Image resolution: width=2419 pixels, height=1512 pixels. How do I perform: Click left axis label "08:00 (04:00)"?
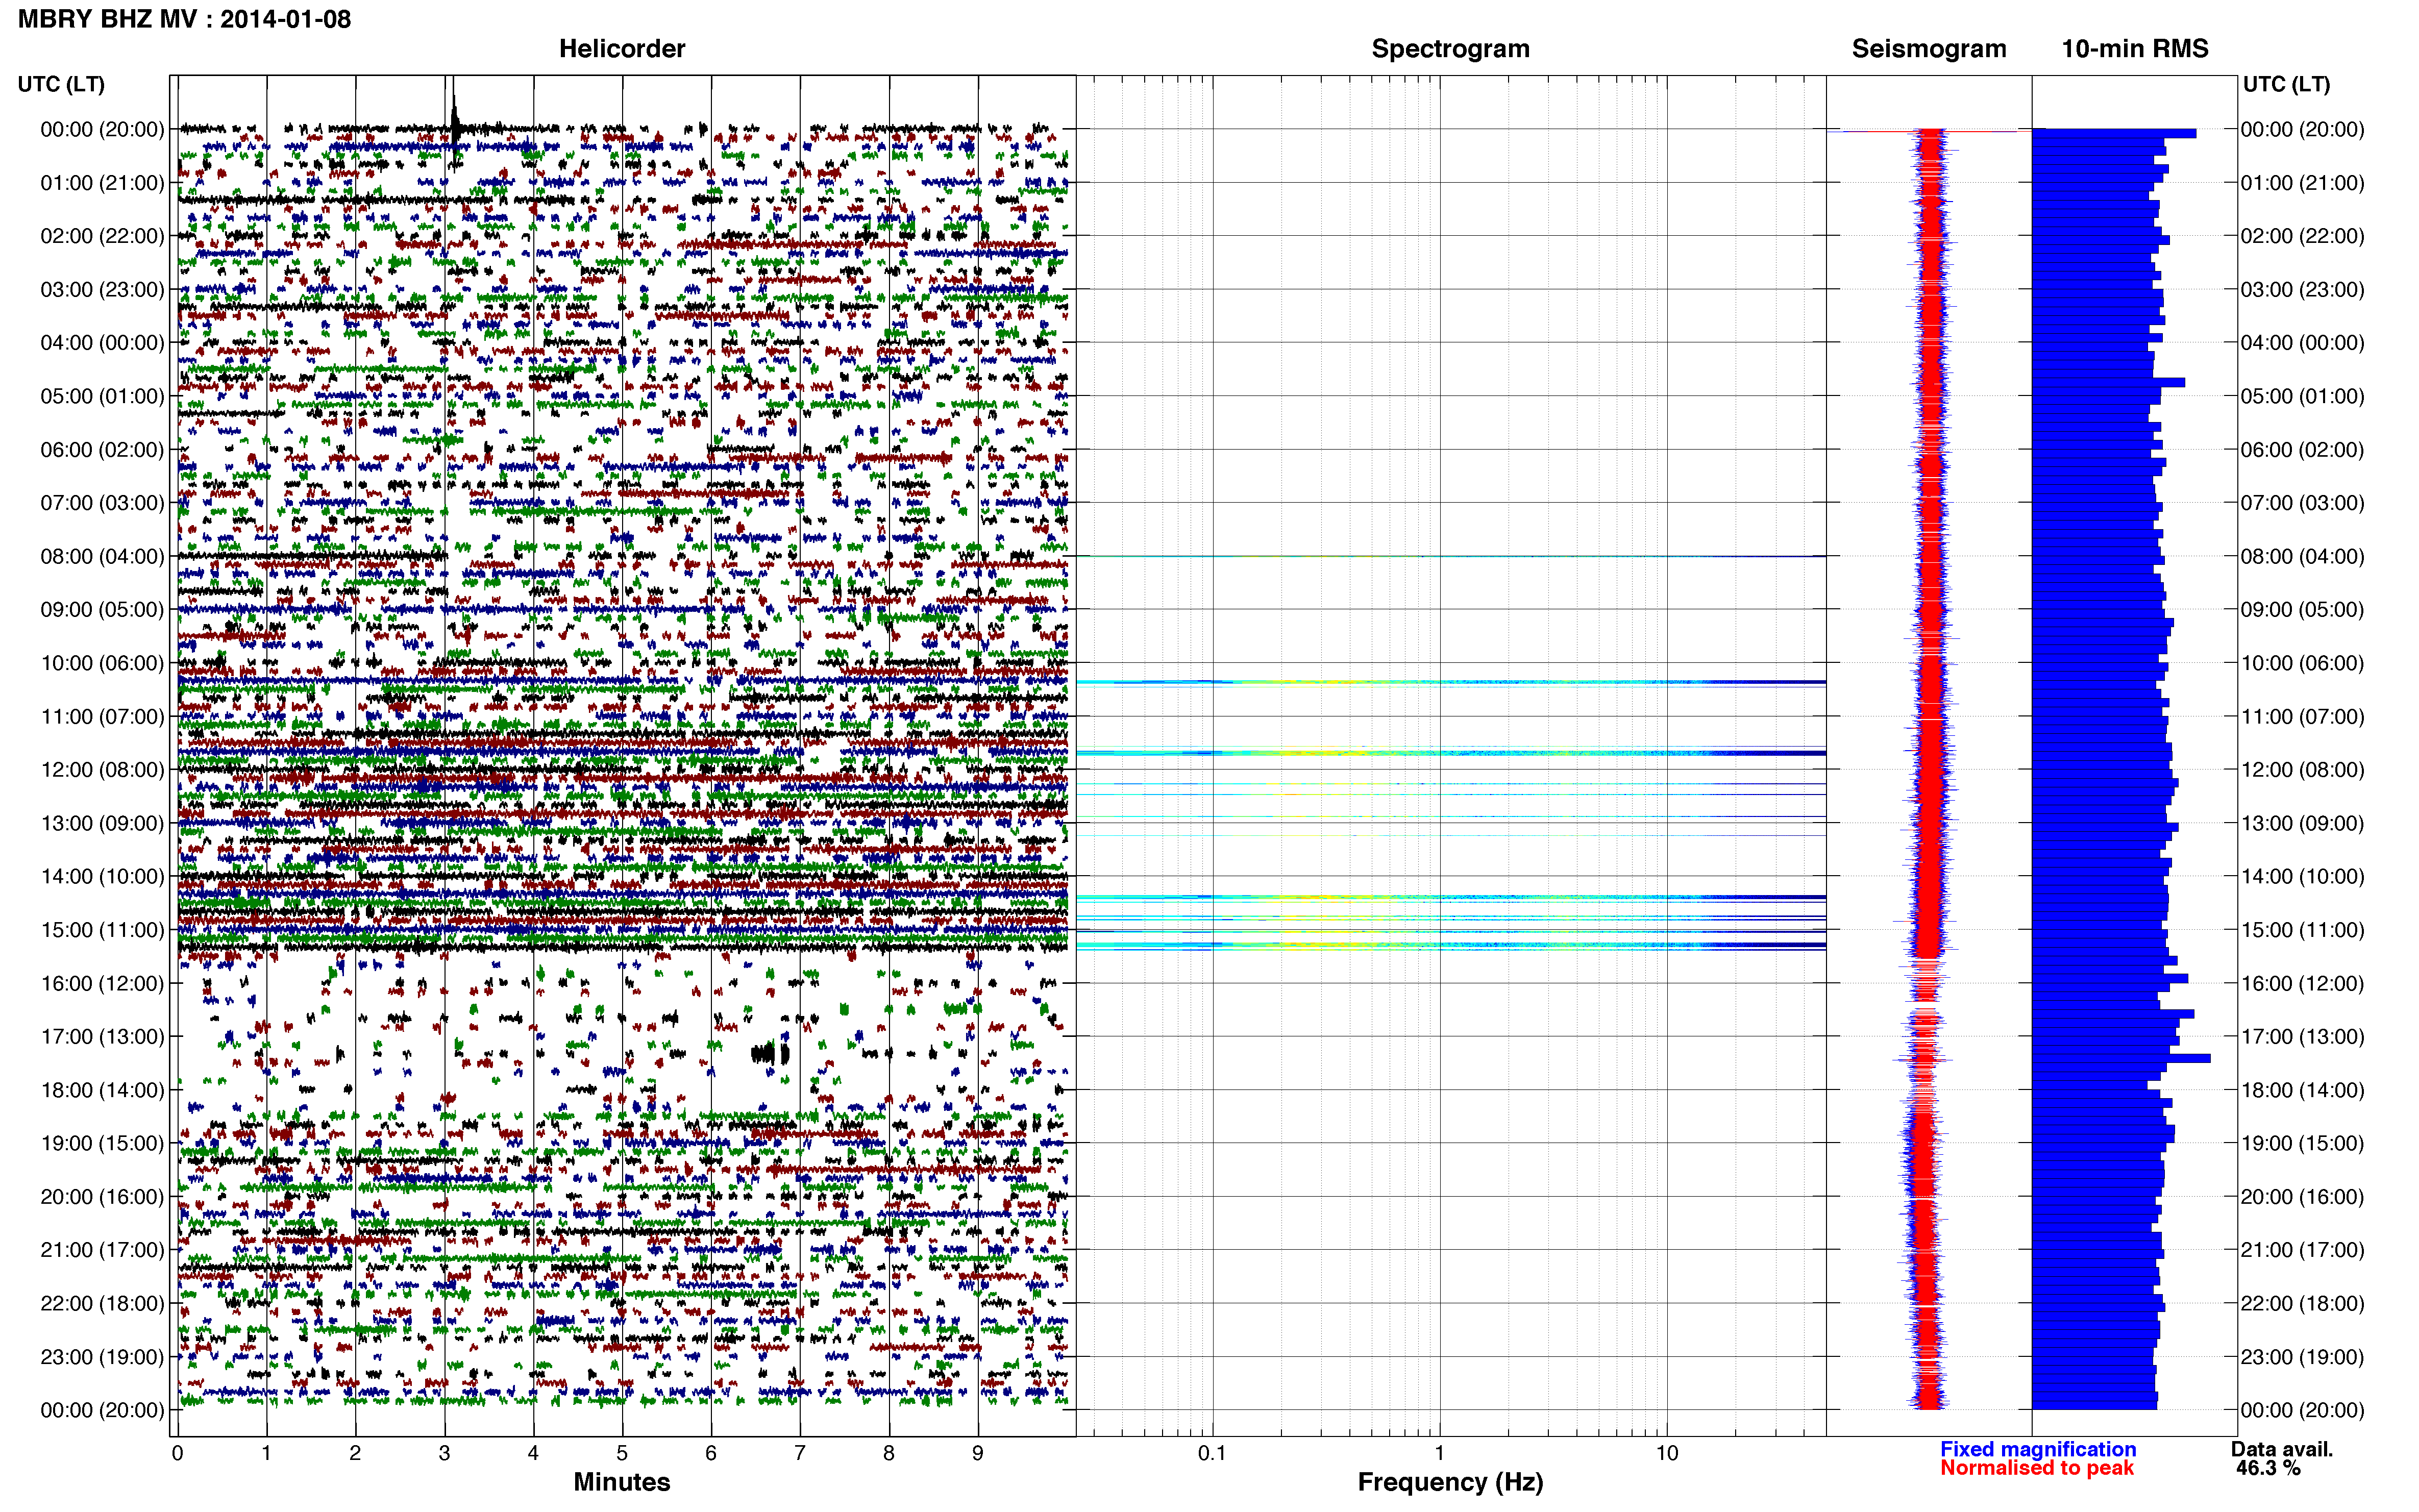[102, 556]
